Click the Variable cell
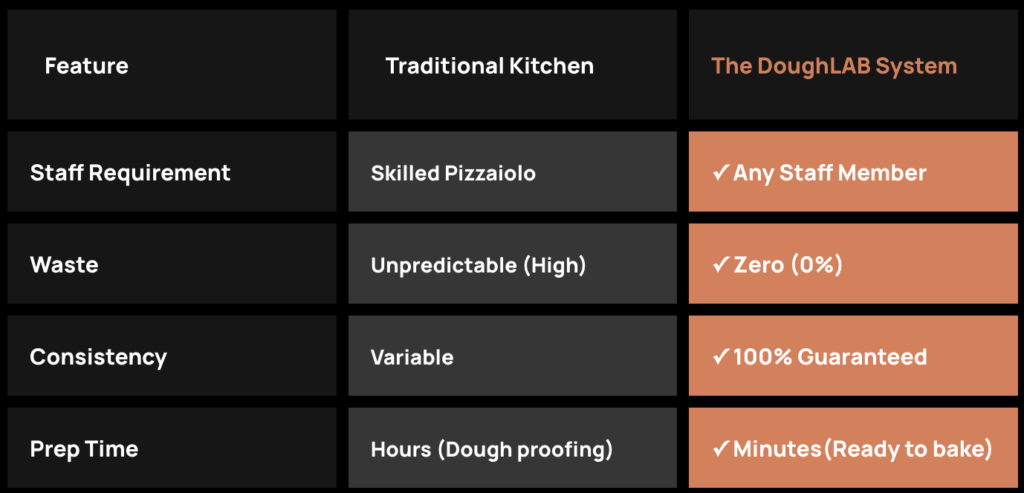Image resolution: width=1024 pixels, height=493 pixels. pyautogui.click(x=412, y=357)
